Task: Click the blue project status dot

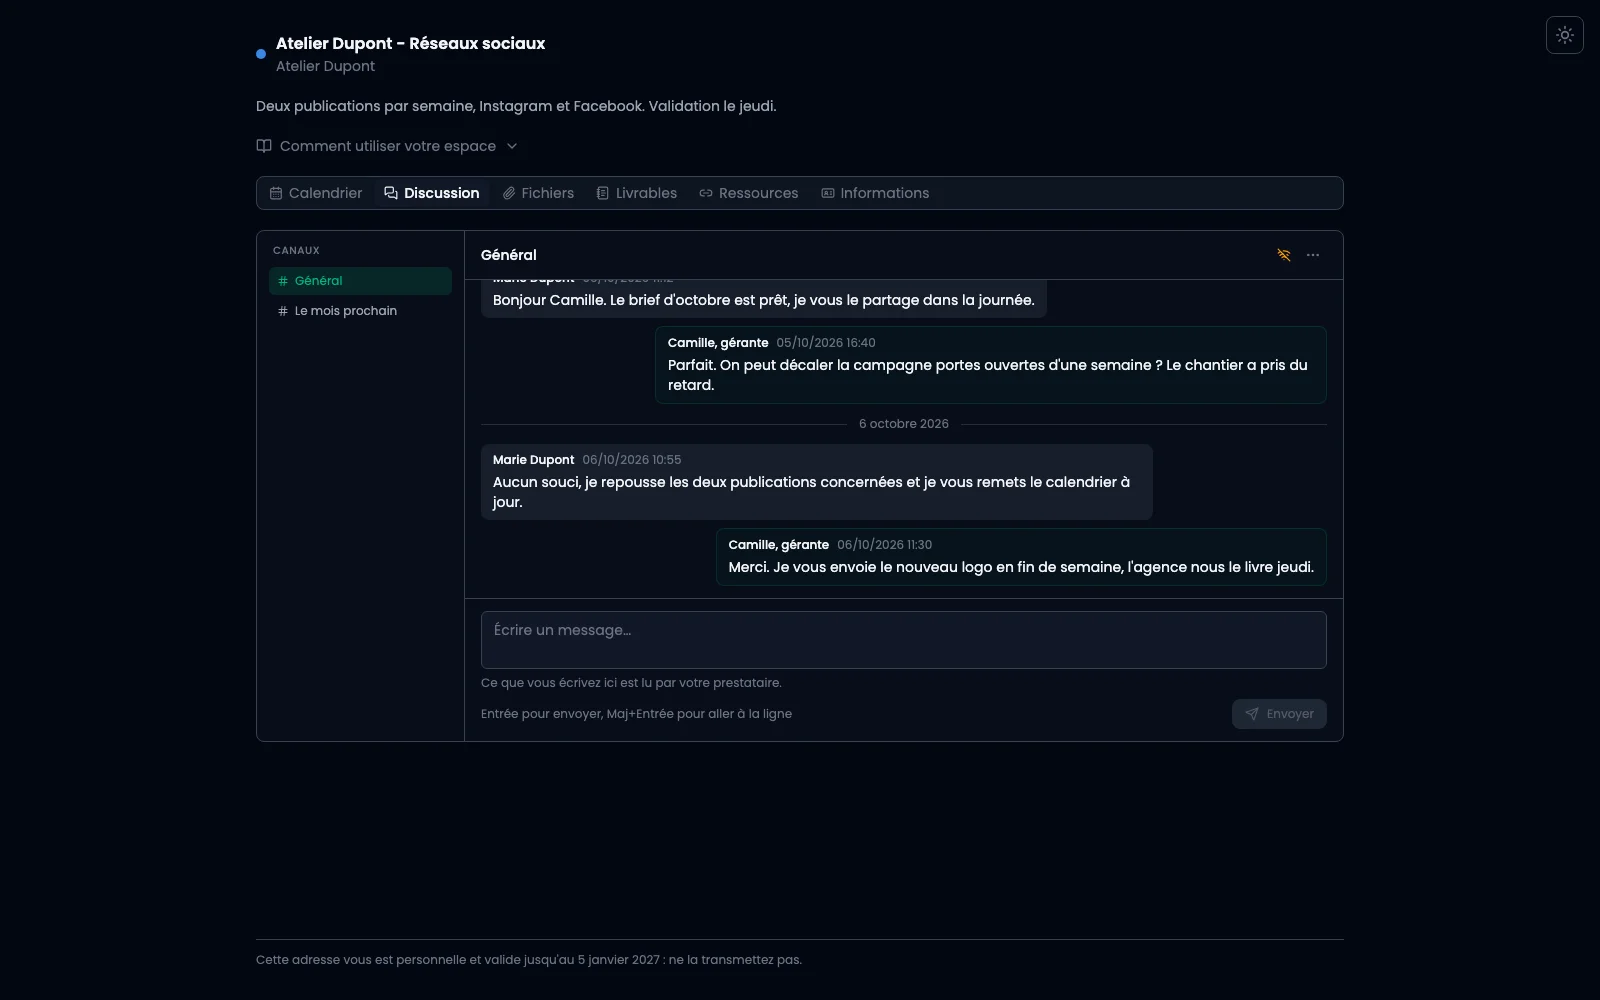Action: click(x=261, y=54)
